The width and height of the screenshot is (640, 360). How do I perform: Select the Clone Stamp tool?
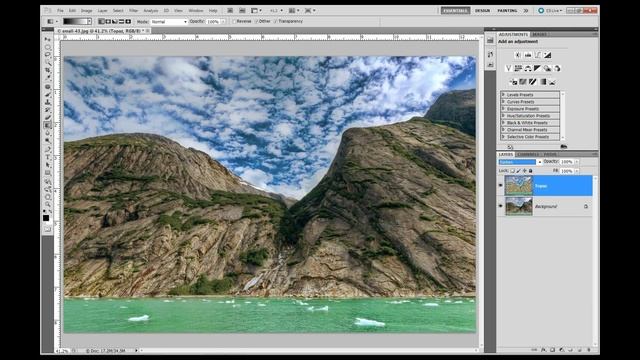coord(48,102)
